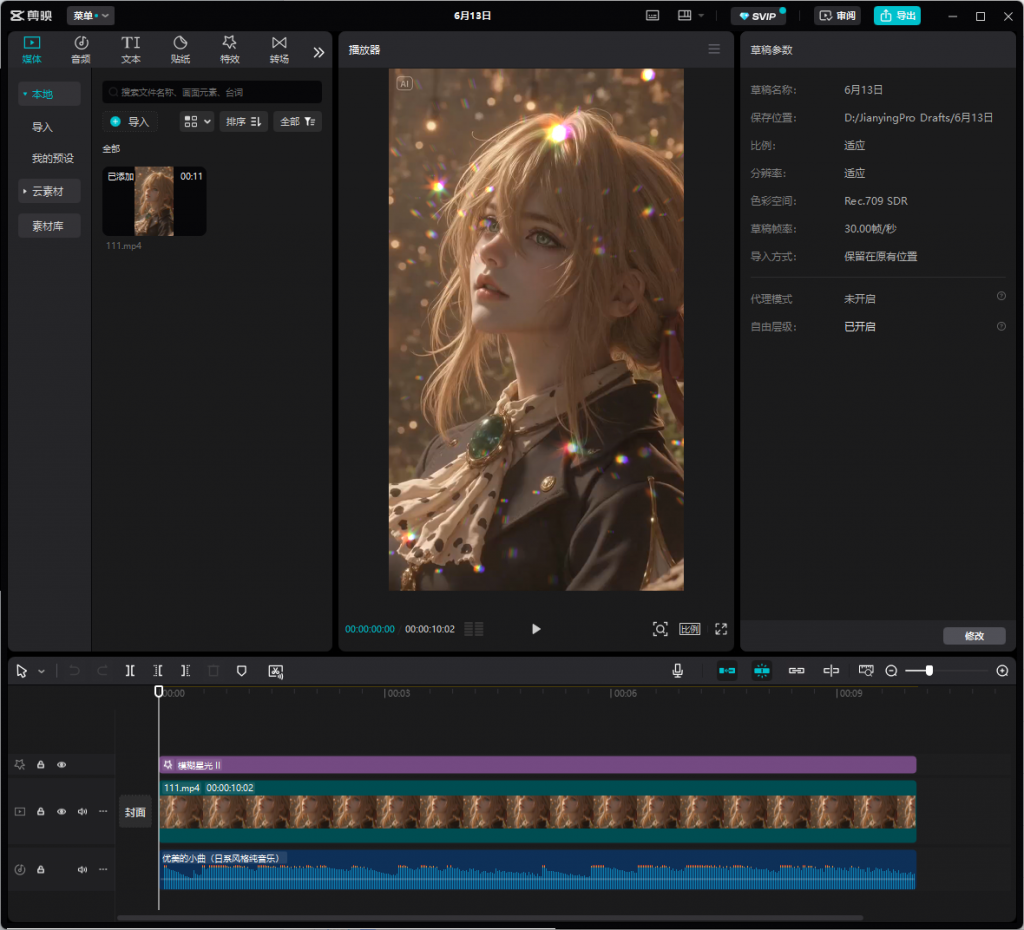Expand the 云素材 cloud materials section

pyautogui.click(x=50, y=191)
